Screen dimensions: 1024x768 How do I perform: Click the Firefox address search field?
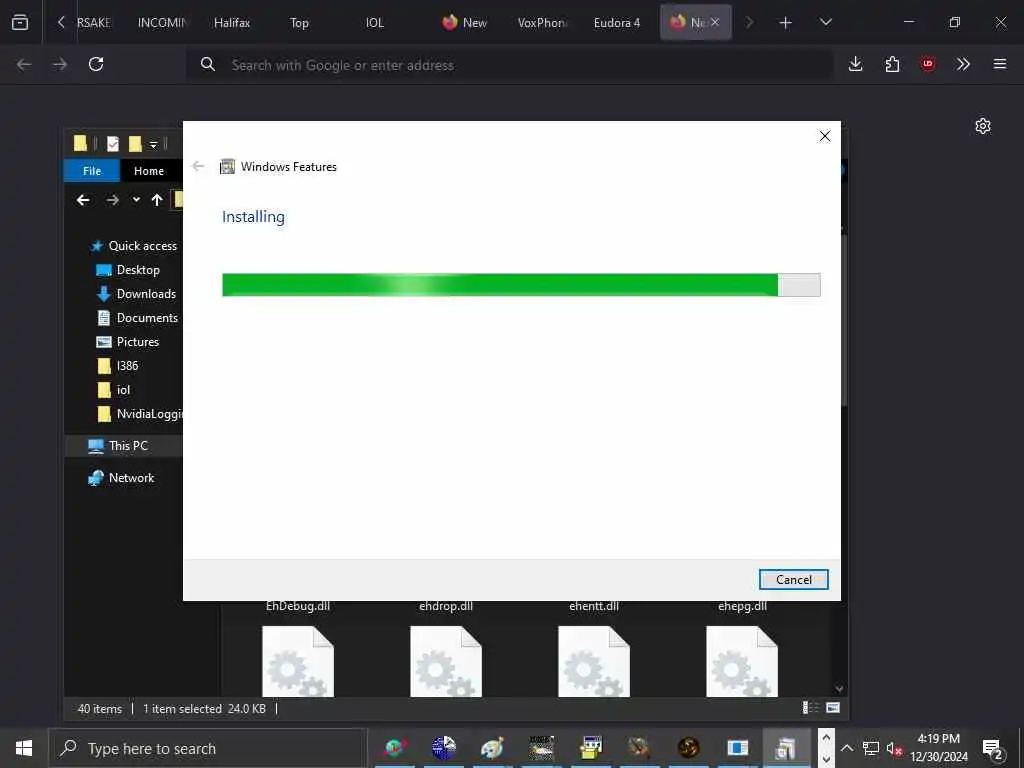pyautogui.click(x=509, y=65)
